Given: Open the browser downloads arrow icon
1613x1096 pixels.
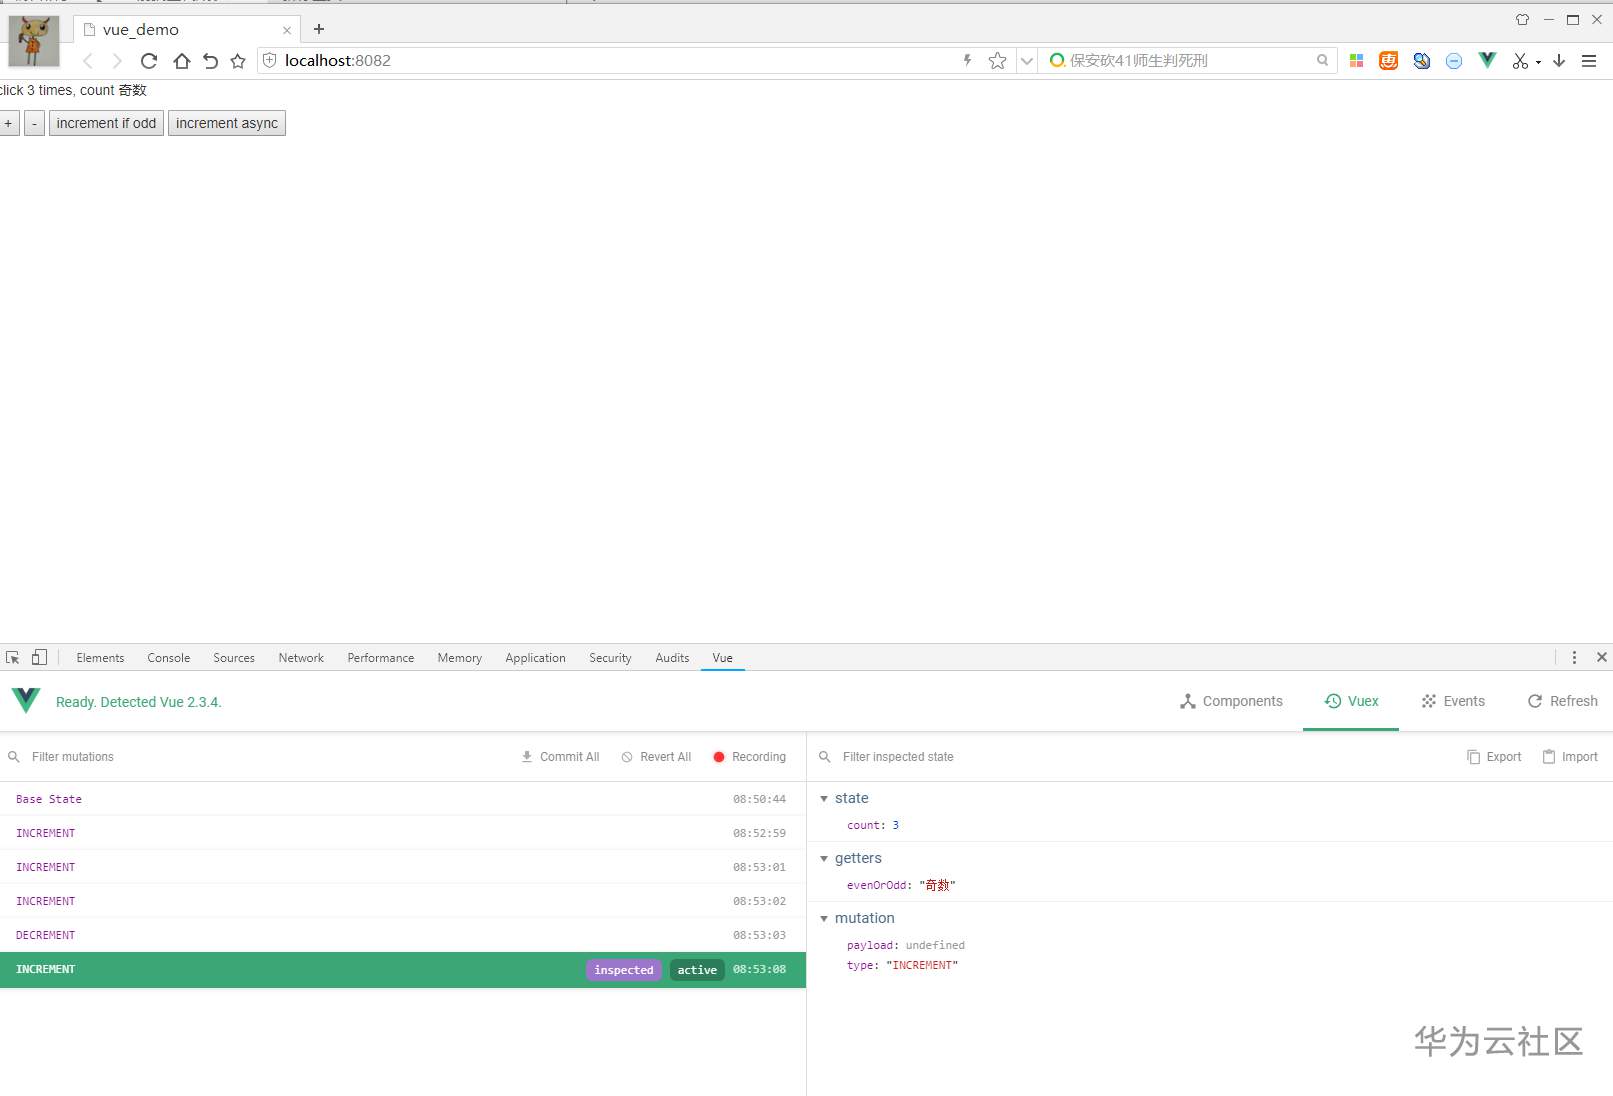Looking at the screenshot, I should [x=1559, y=61].
